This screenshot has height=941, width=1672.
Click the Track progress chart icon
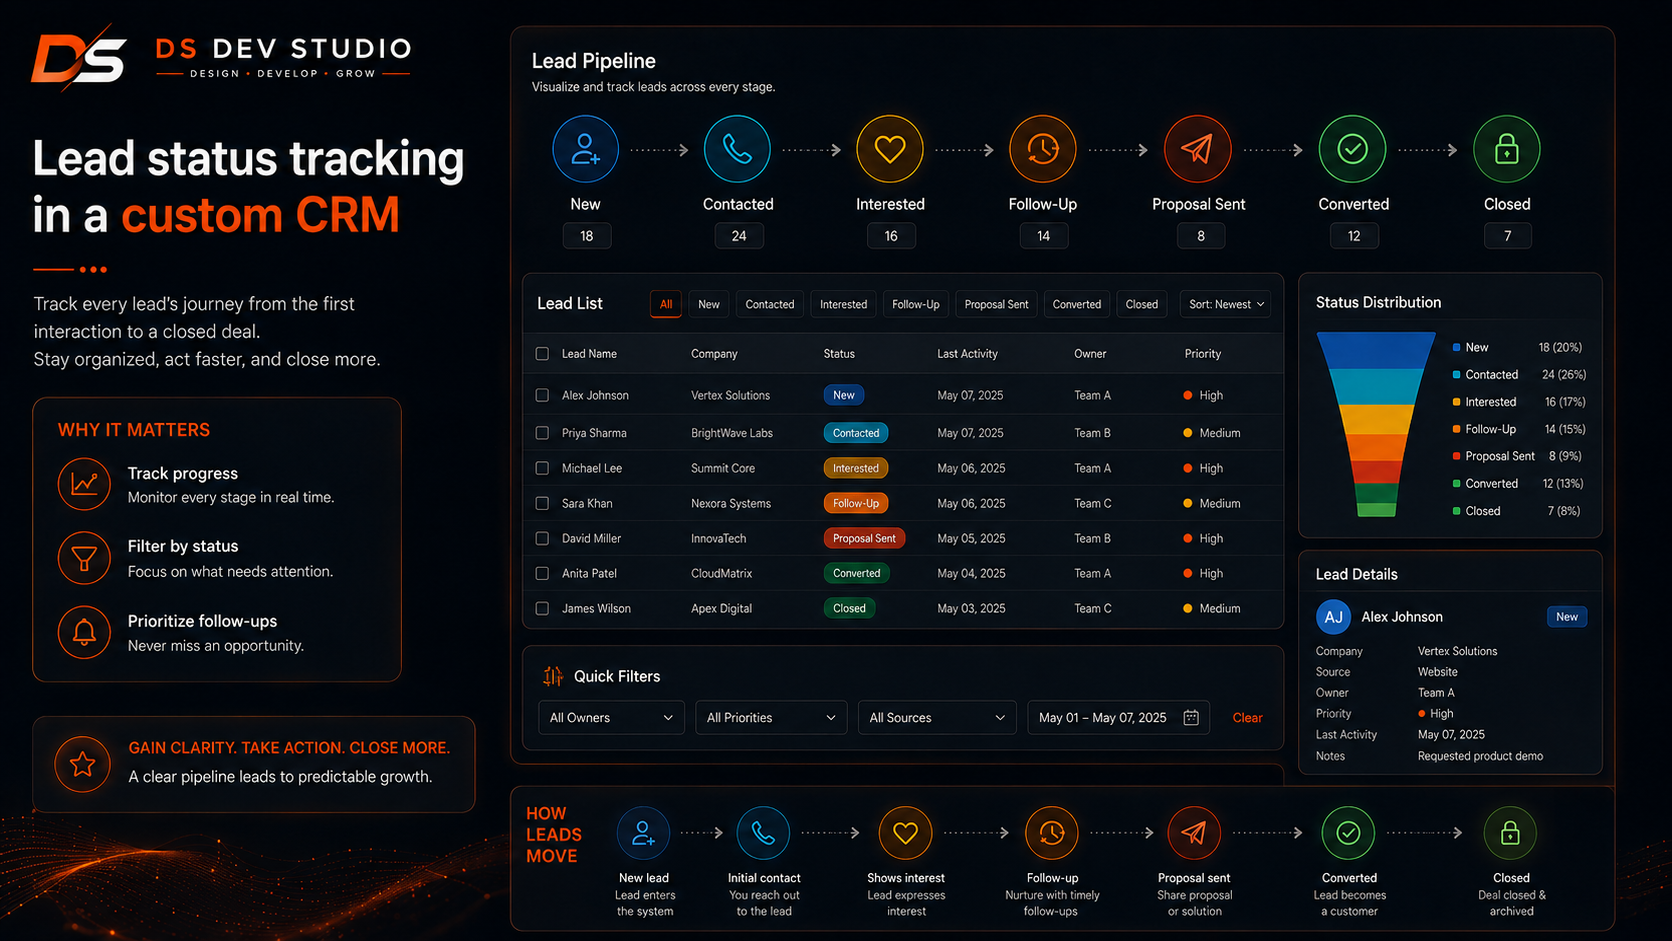(x=84, y=484)
